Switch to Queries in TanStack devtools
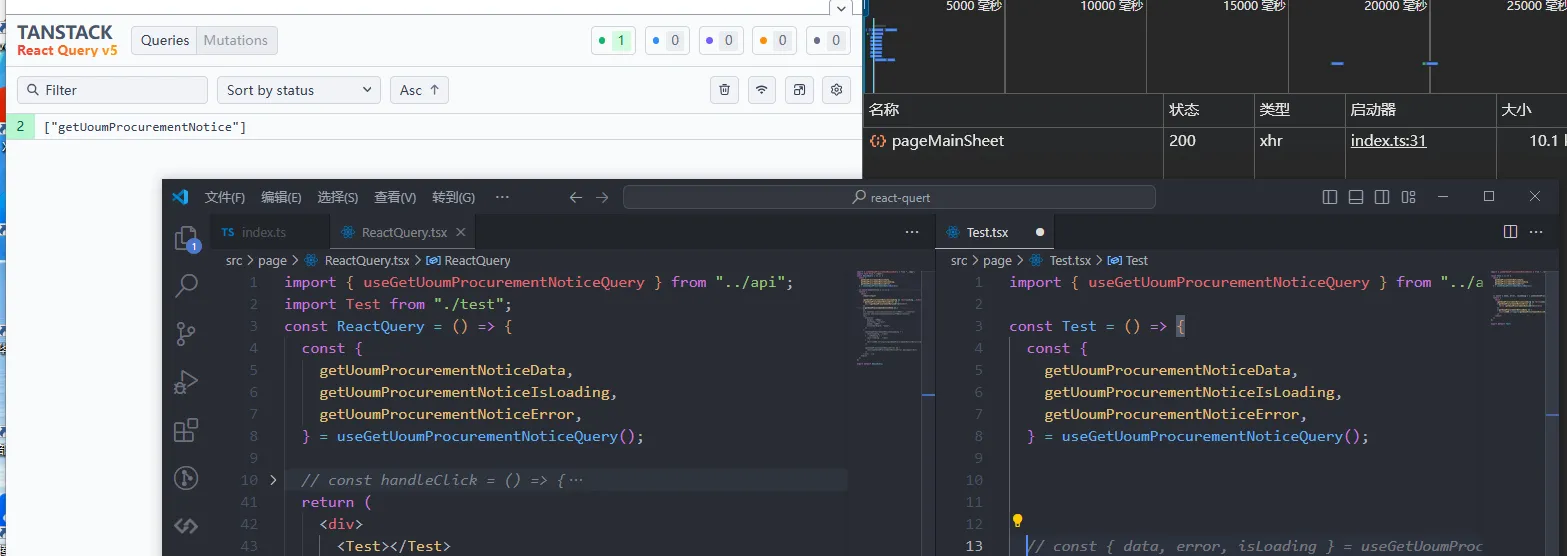Screen dimensions: 1567x556 point(165,40)
